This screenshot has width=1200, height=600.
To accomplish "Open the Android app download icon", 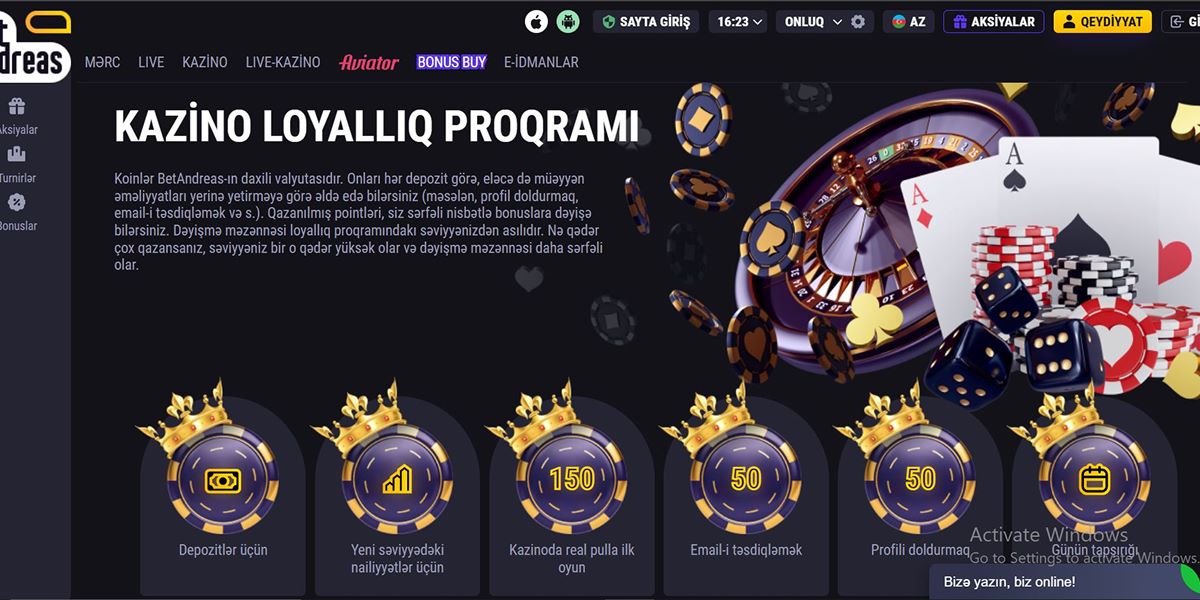I will 569,21.
